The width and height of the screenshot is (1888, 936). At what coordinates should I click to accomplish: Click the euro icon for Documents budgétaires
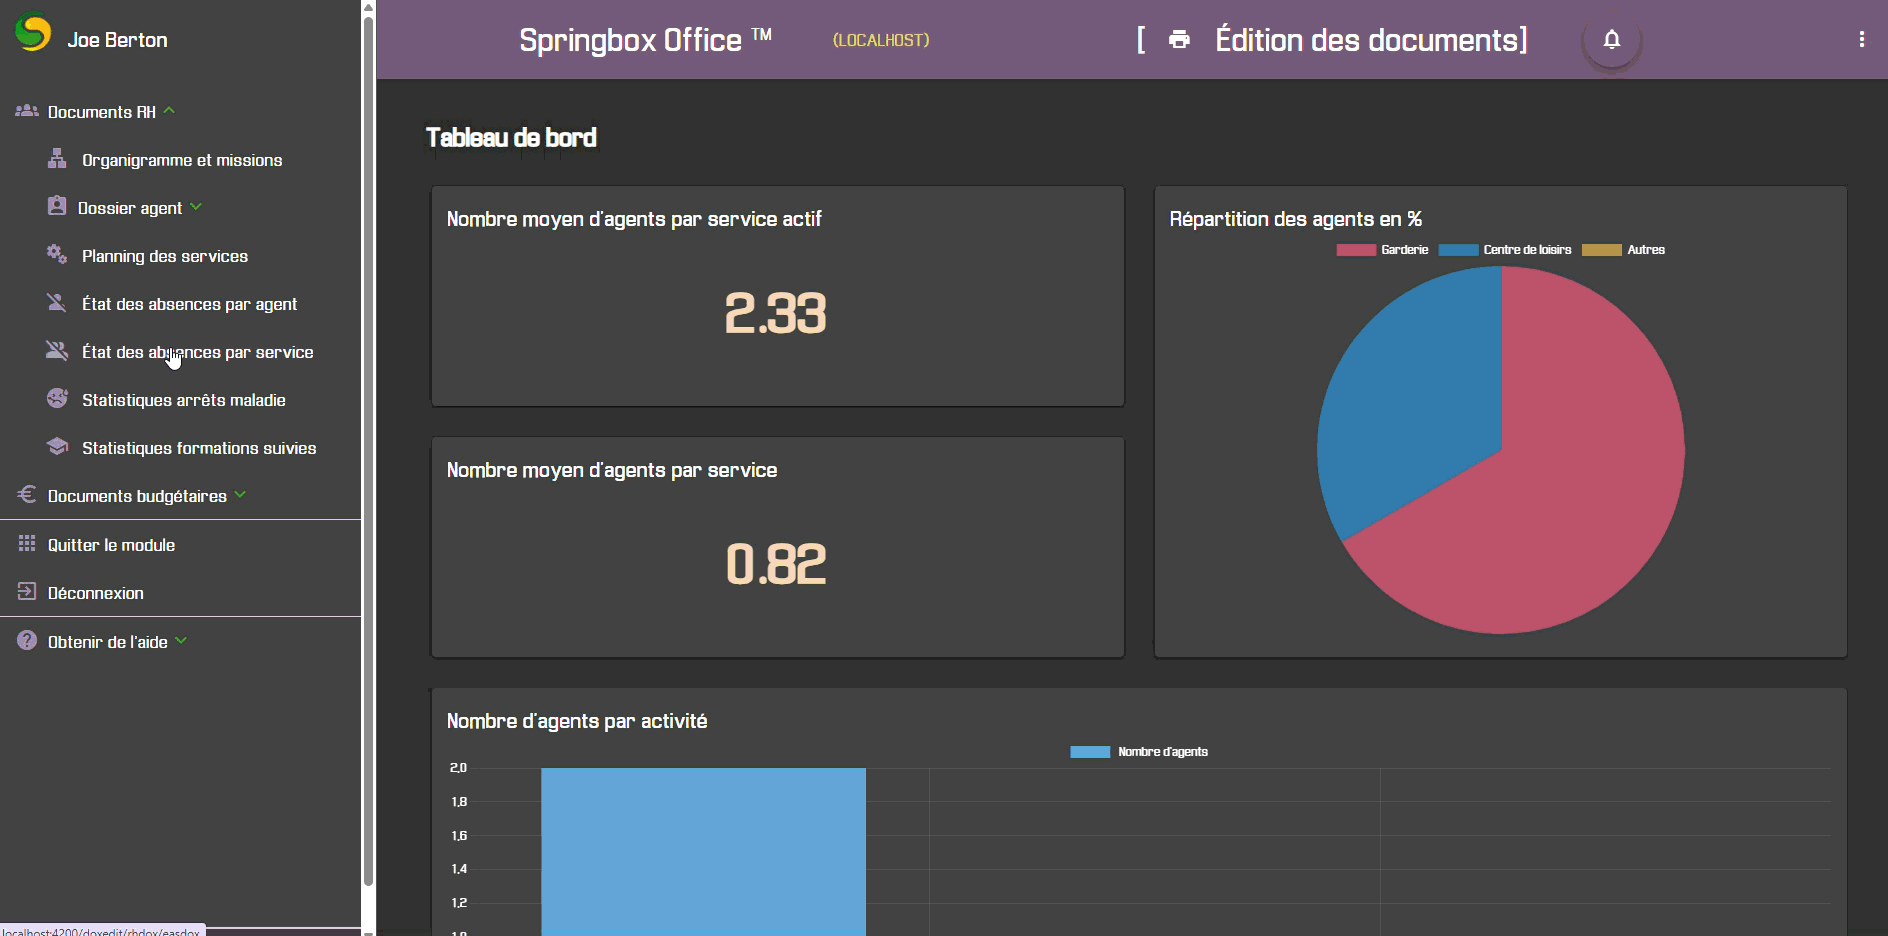click(x=27, y=494)
